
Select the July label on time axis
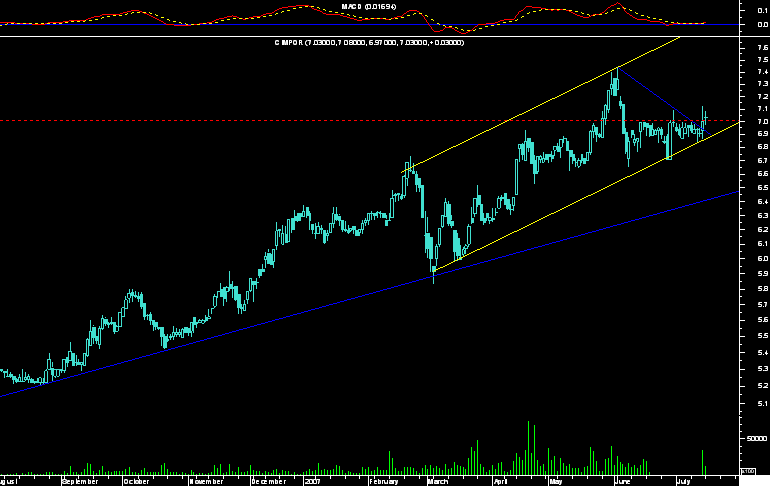[684, 482]
